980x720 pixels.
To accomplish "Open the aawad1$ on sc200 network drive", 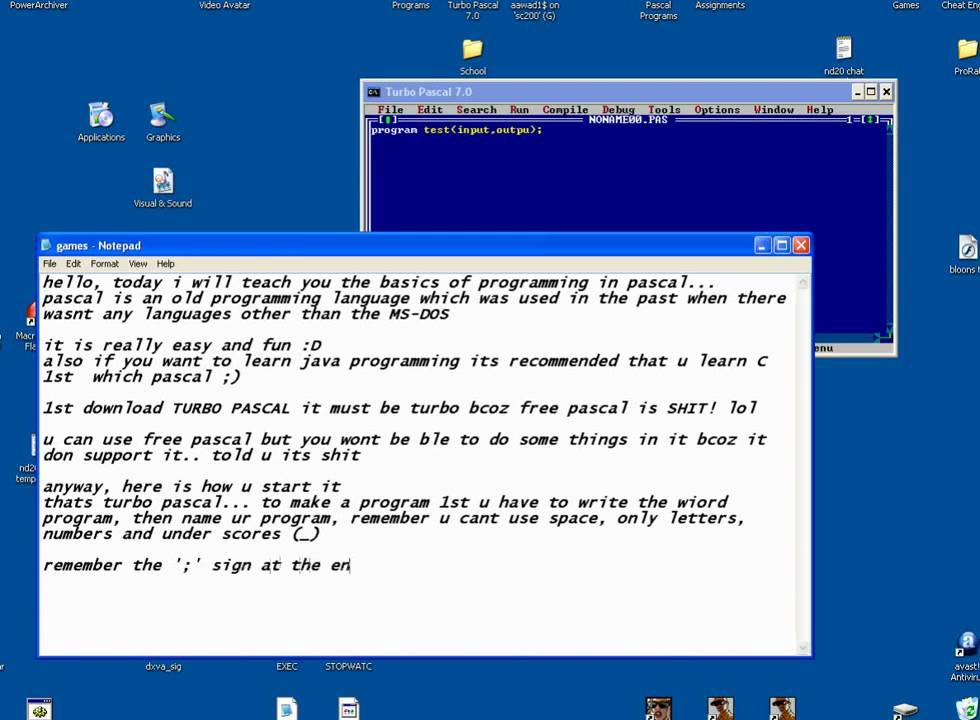I will [535, 10].
